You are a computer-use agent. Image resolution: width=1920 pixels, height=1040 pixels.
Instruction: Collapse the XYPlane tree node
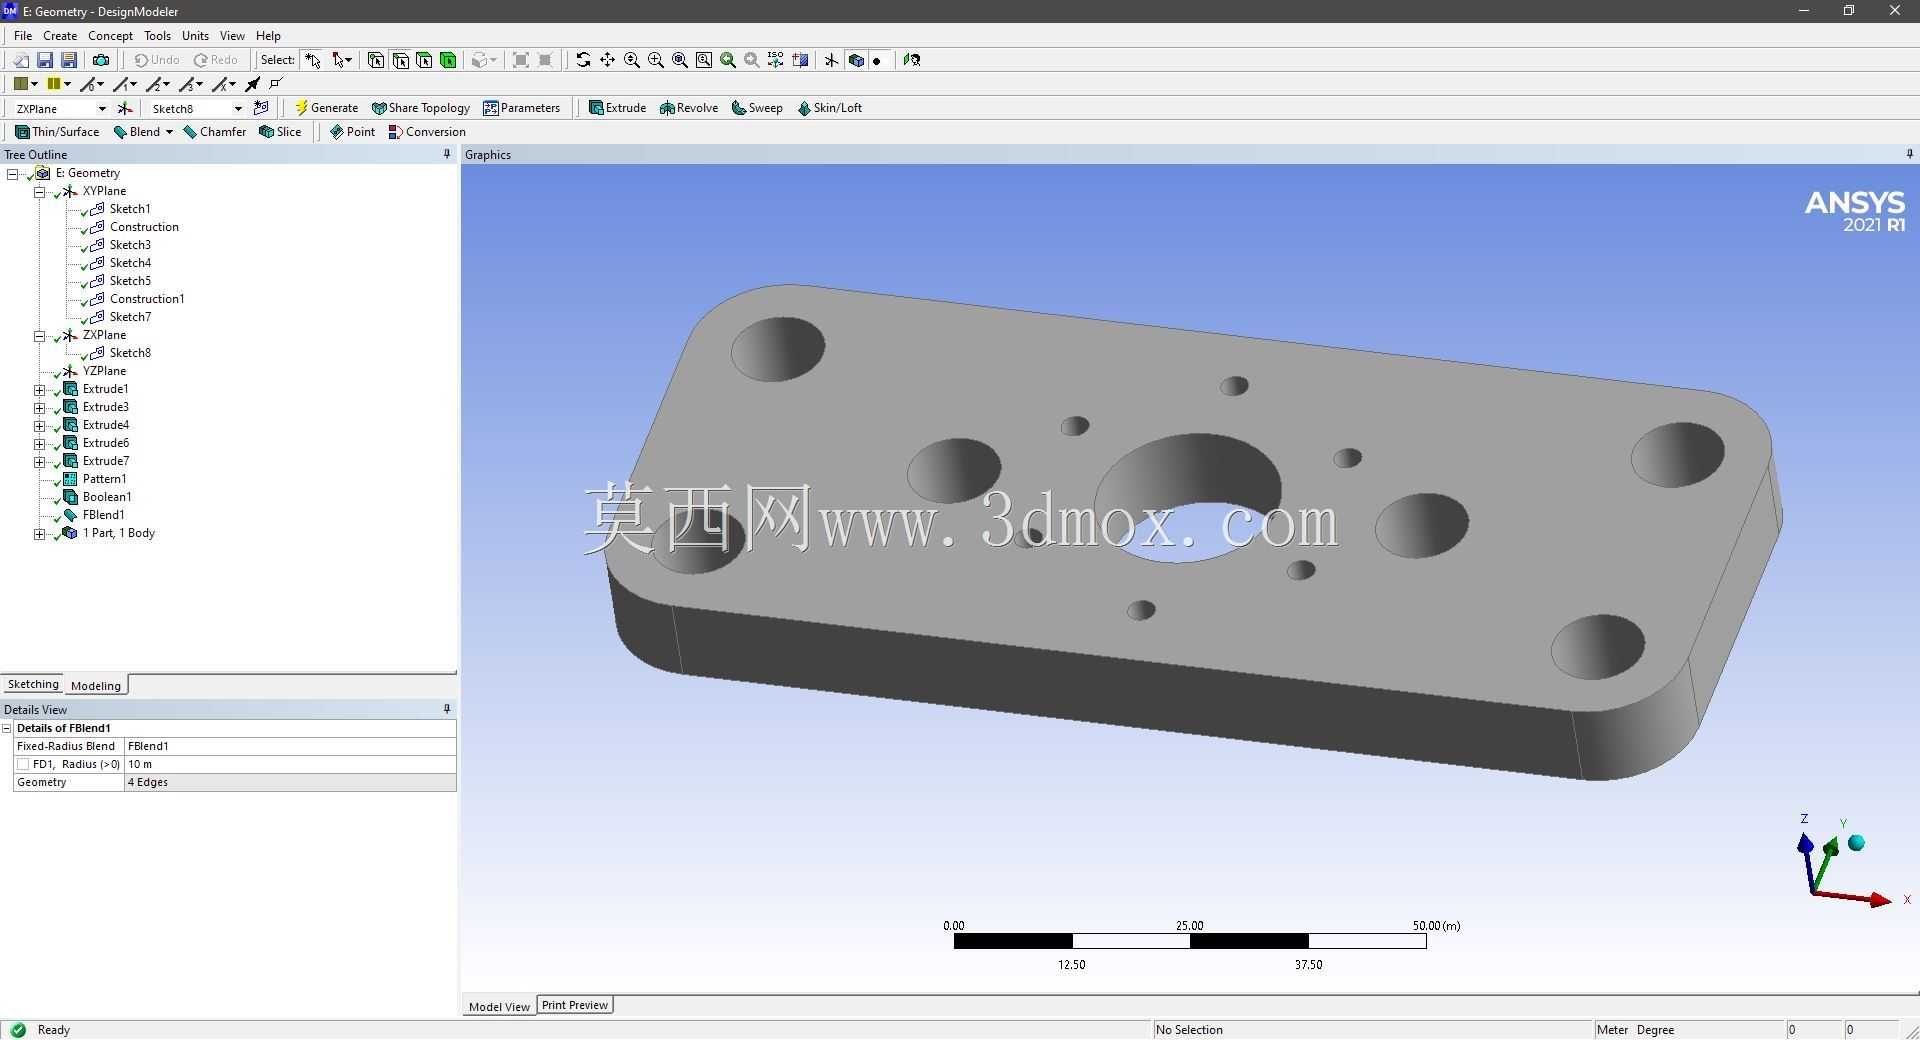point(40,192)
